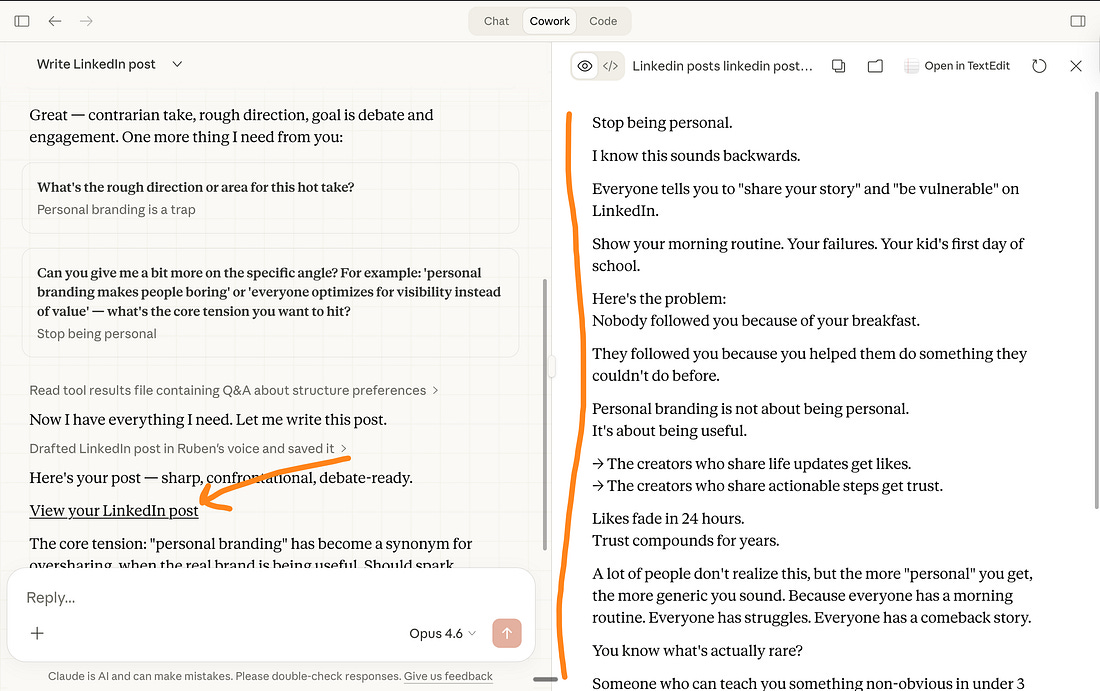Toggle the right side panel icon
The width and height of the screenshot is (1100, 691).
(1078, 21)
